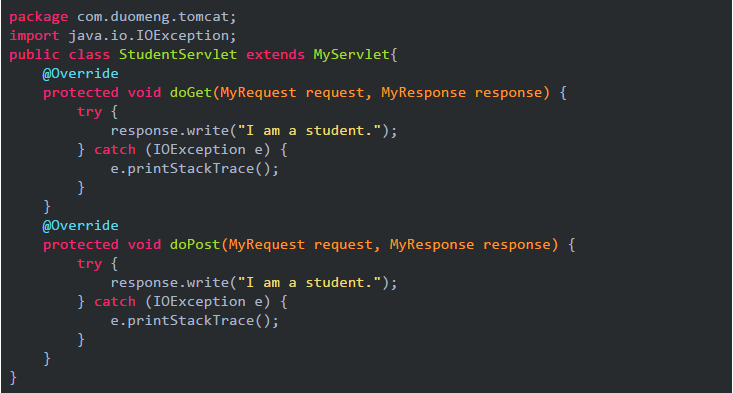Viewport: 733px width, 393px height.
Task: Click java.io.IOException in the import statement
Action: coord(148,36)
